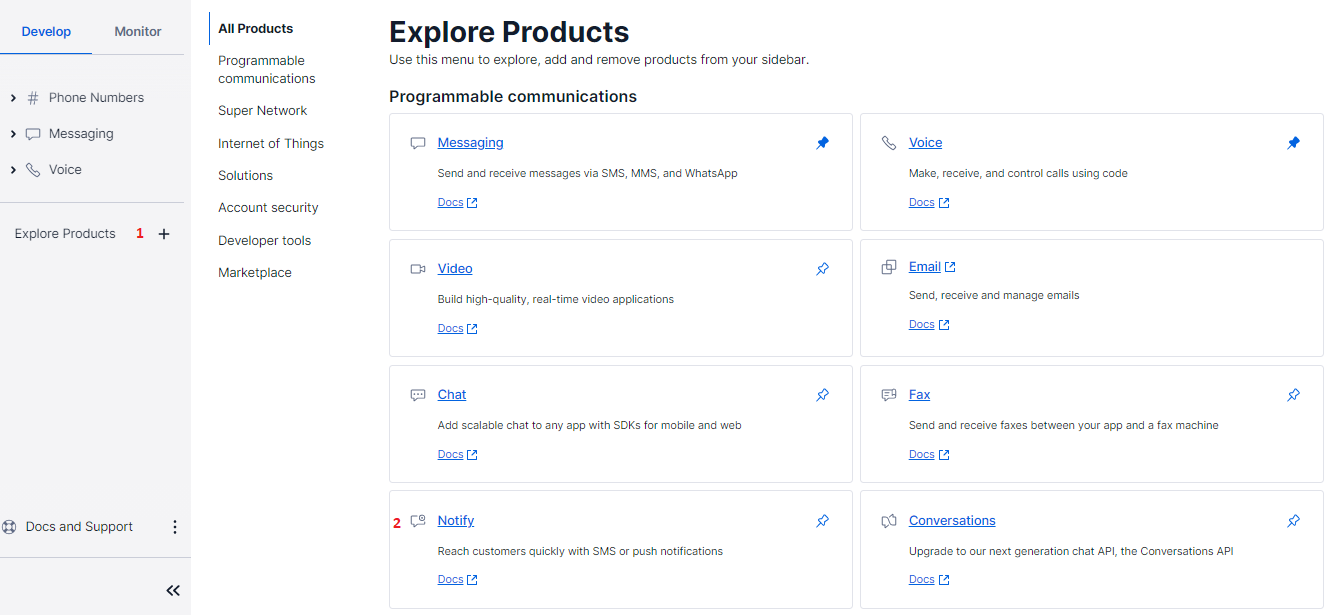Open the Notify product link

pyautogui.click(x=456, y=521)
